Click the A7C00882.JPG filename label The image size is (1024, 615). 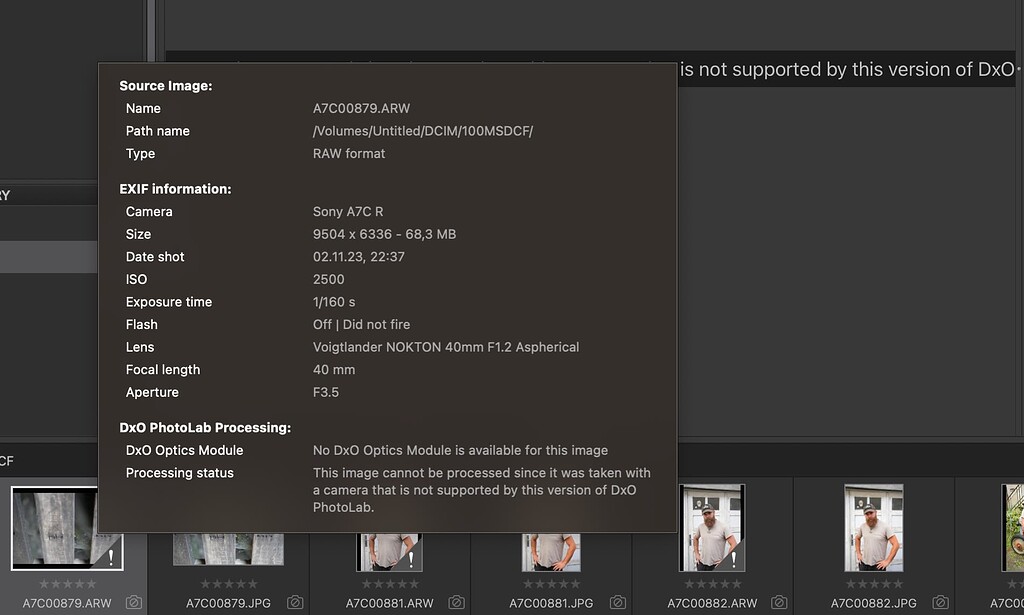(x=874, y=602)
